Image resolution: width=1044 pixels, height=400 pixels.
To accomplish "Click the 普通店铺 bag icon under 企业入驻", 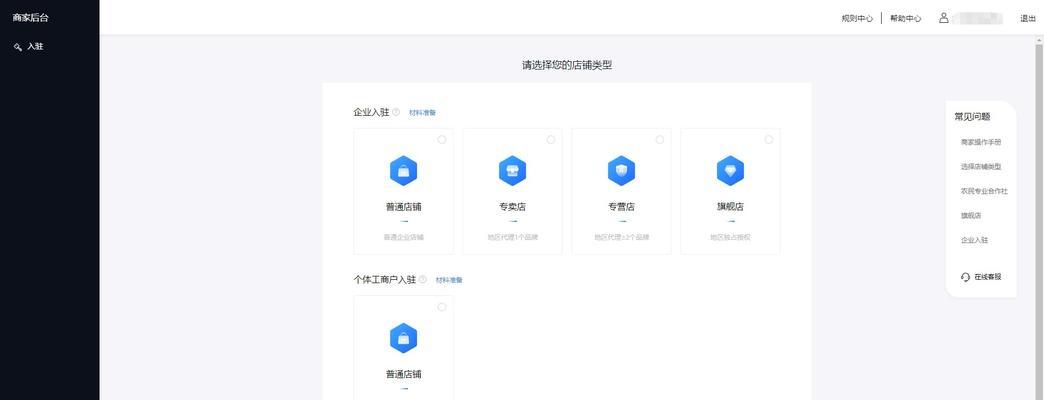I will coord(403,171).
